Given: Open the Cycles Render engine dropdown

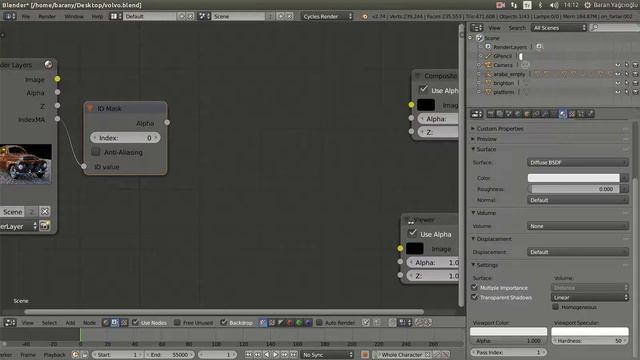Looking at the screenshot, I should pyautogui.click(x=327, y=16).
